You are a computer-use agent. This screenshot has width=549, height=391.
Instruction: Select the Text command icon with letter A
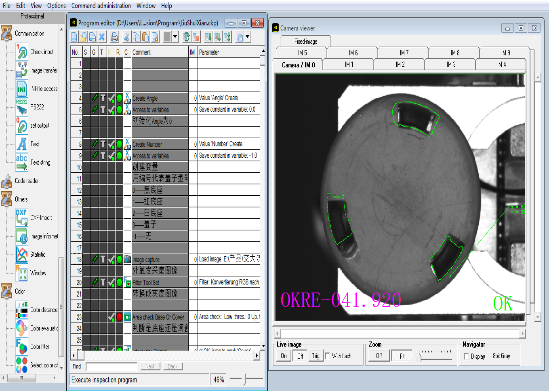(22, 144)
